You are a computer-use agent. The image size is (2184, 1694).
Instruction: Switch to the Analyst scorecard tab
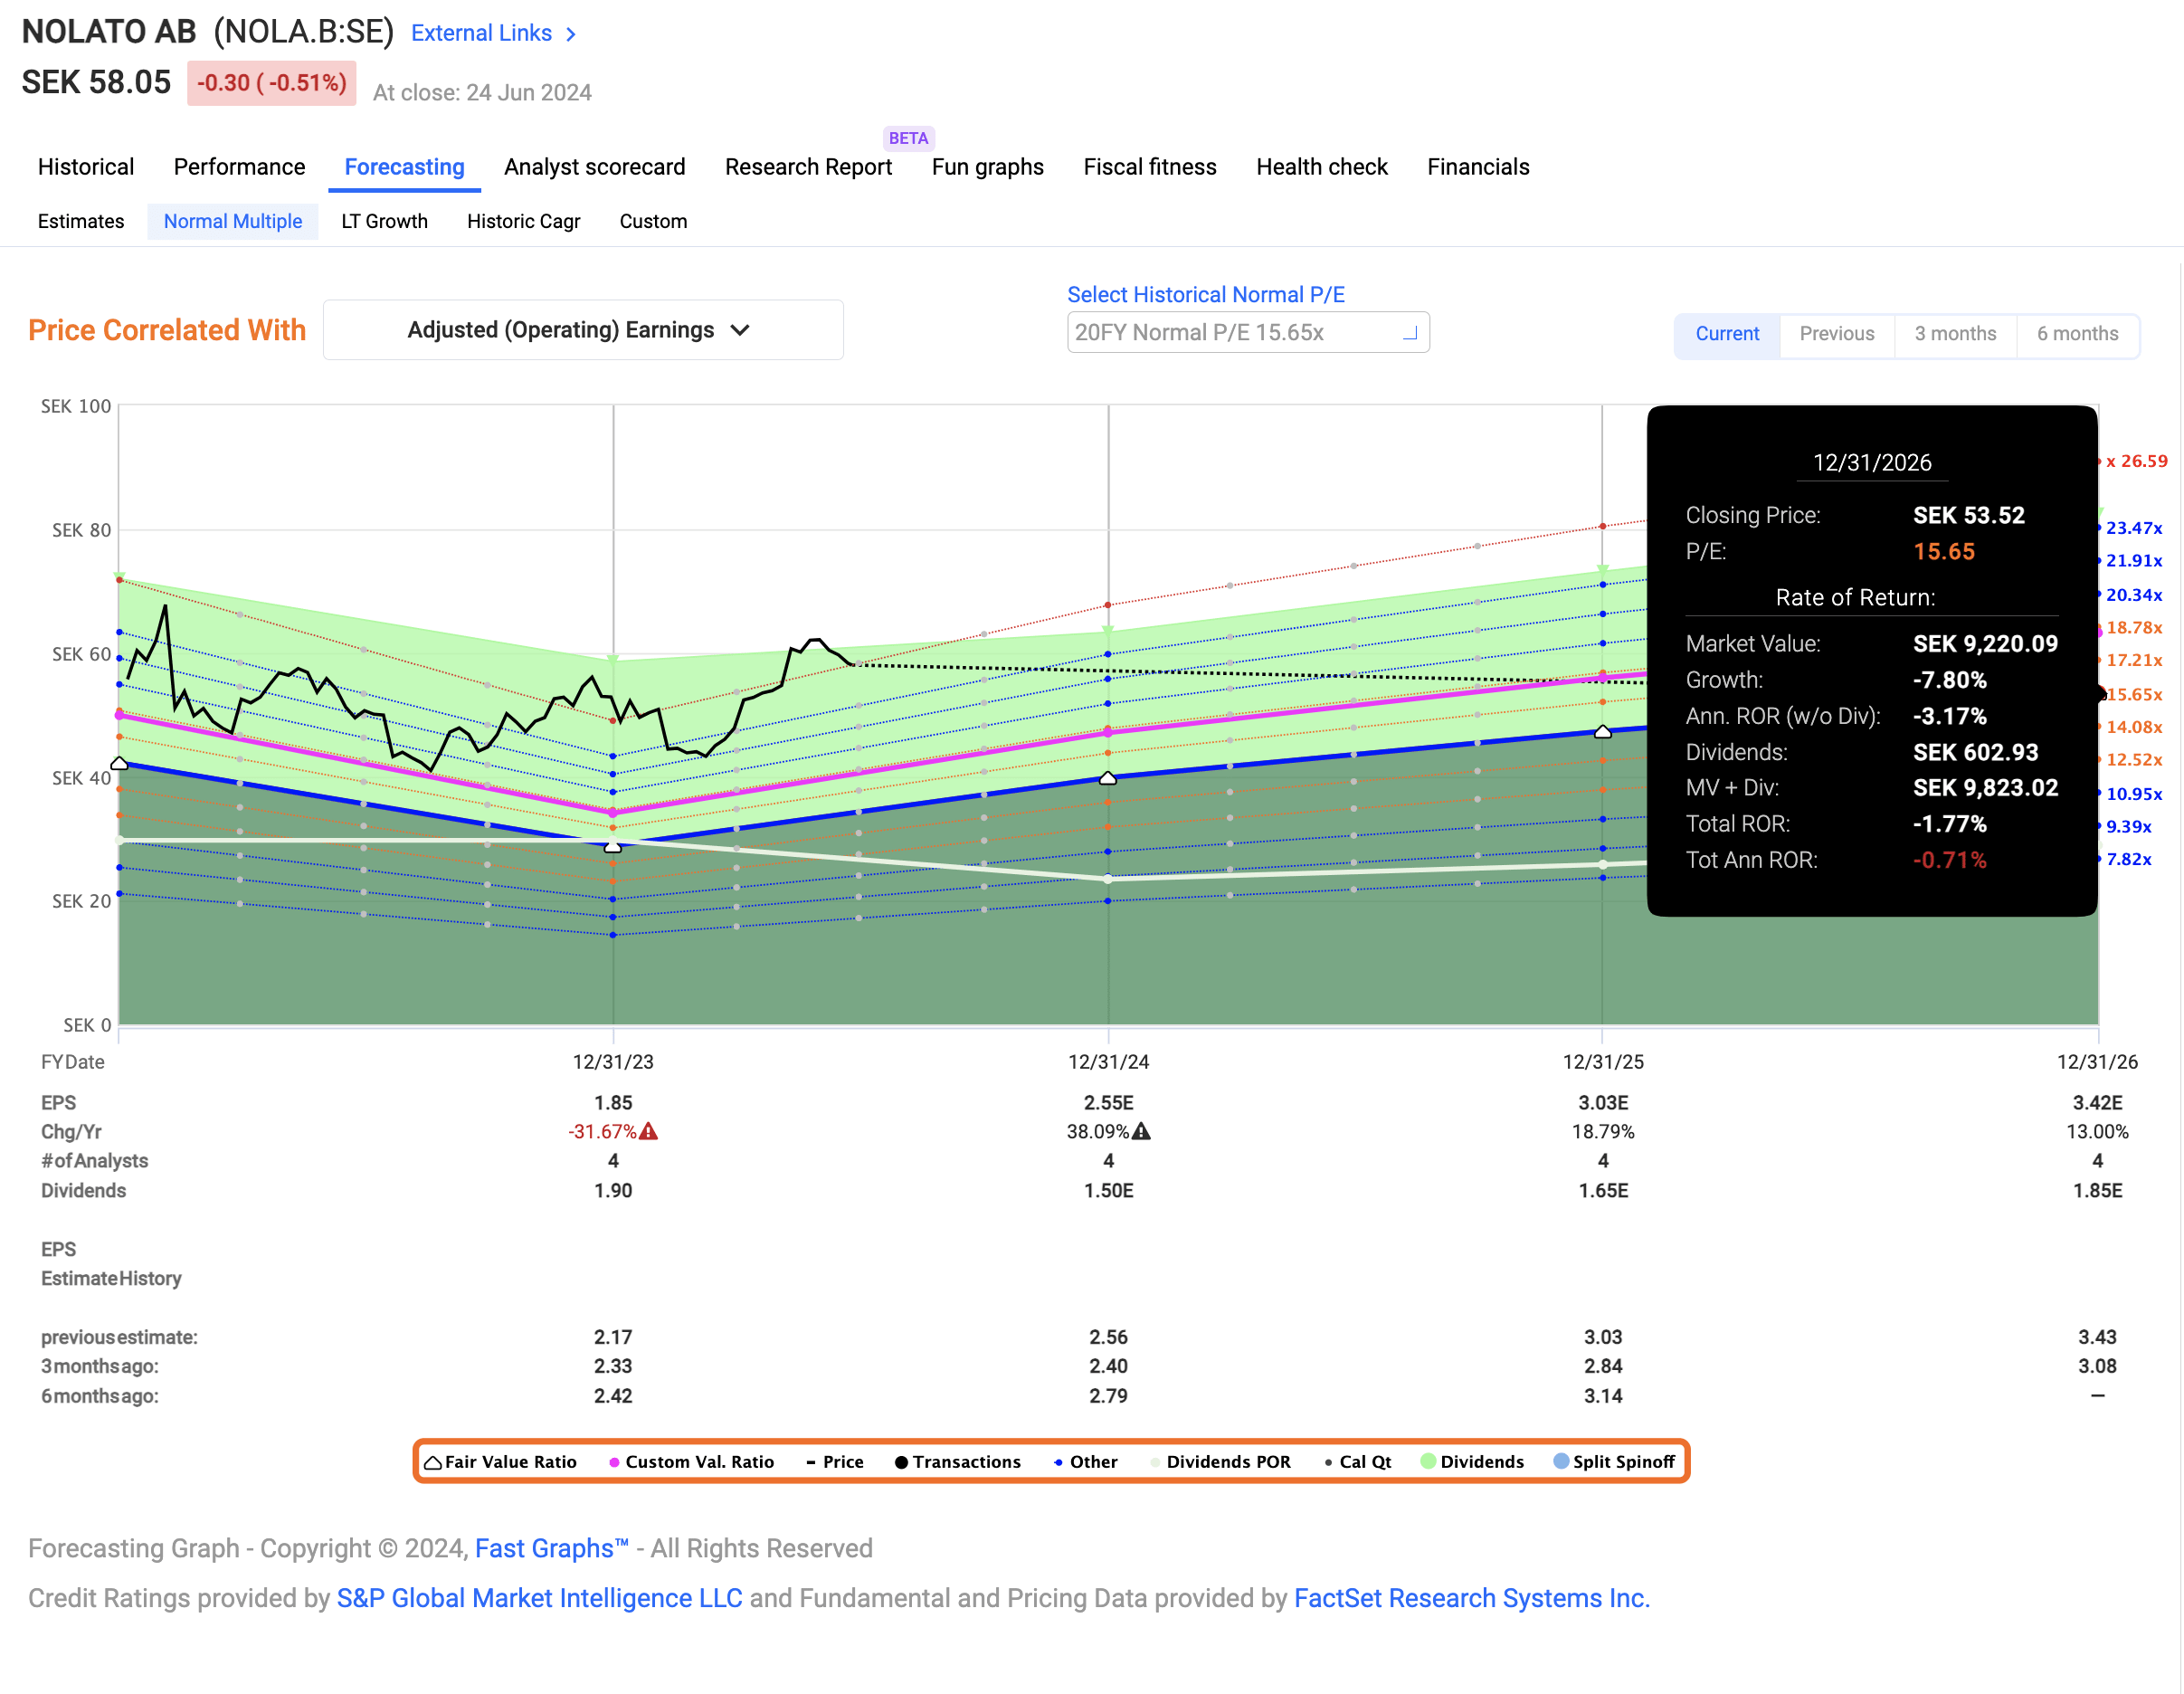594,167
